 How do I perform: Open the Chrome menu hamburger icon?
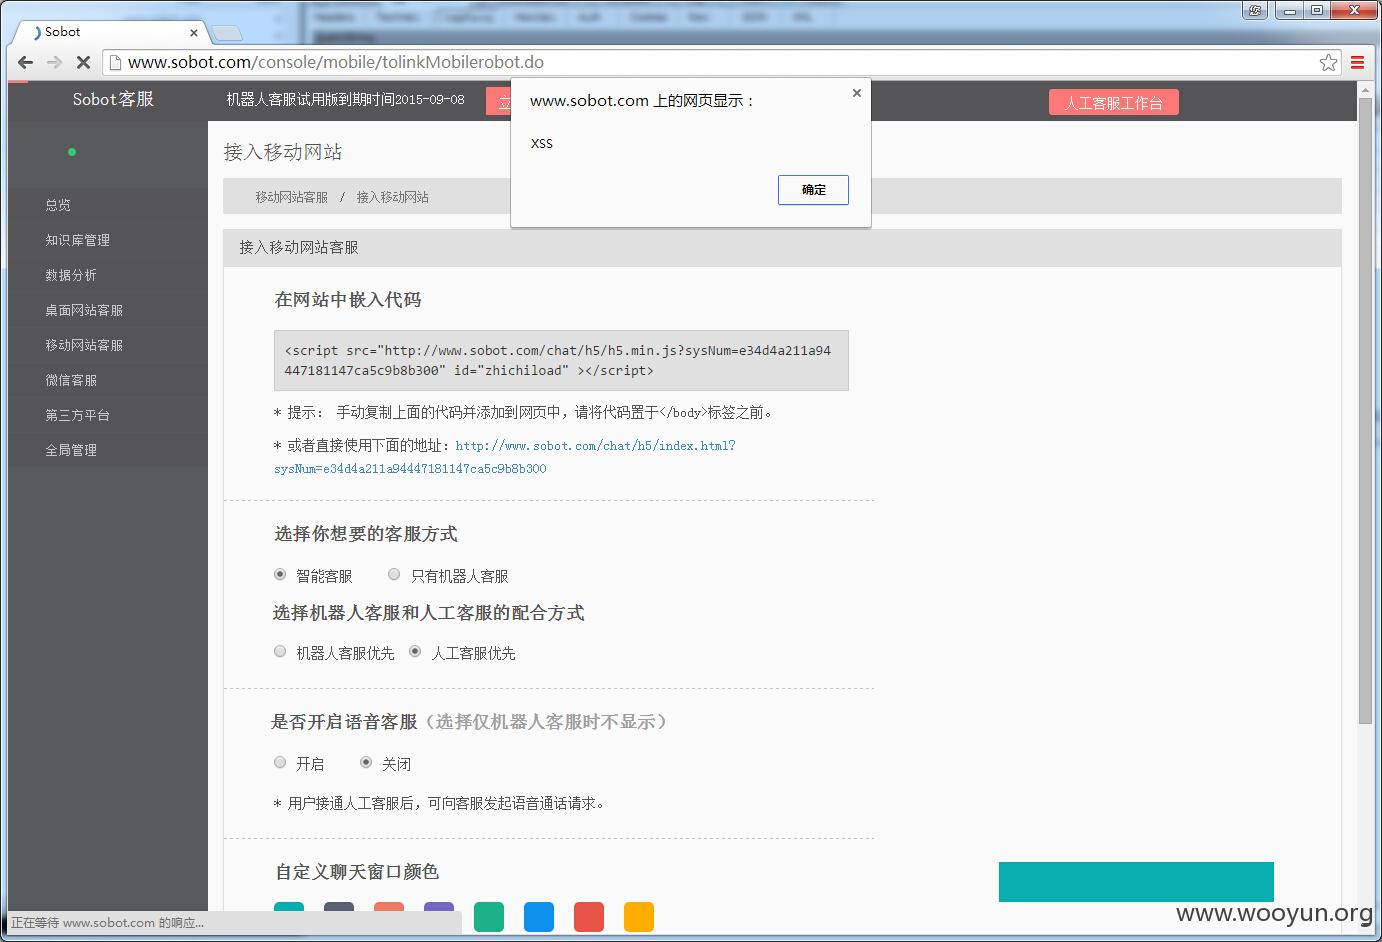pyautogui.click(x=1357, y=62)
